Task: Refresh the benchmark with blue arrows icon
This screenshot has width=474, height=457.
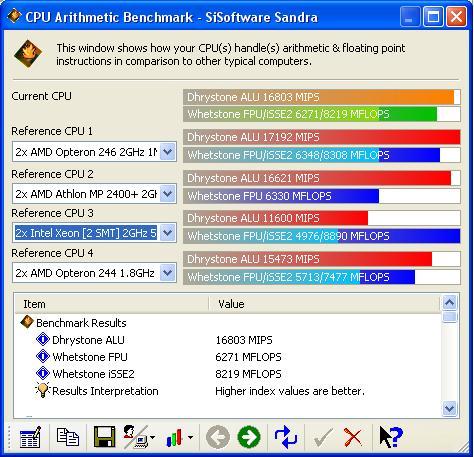Action: [286, 437]
